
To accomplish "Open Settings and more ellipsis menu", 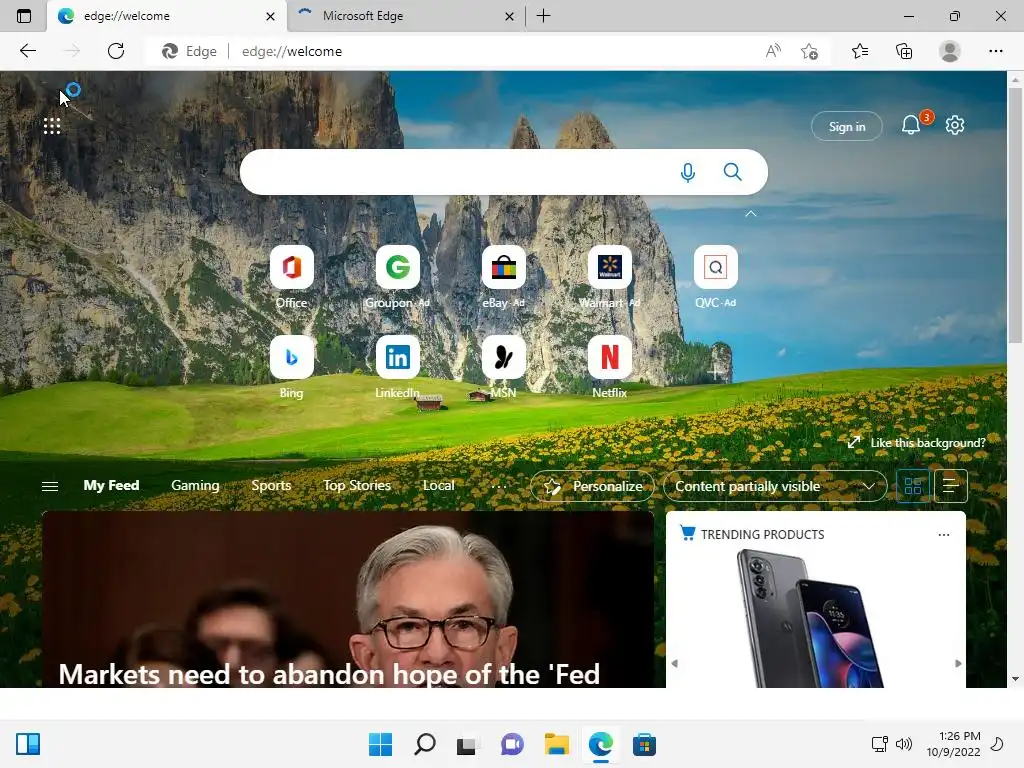I will point(995,51).
